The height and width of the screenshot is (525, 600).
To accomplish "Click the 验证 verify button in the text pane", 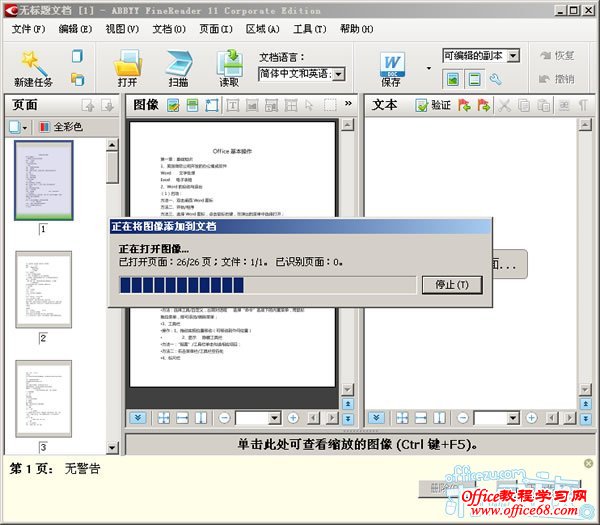I will click(x=433, y=105).
